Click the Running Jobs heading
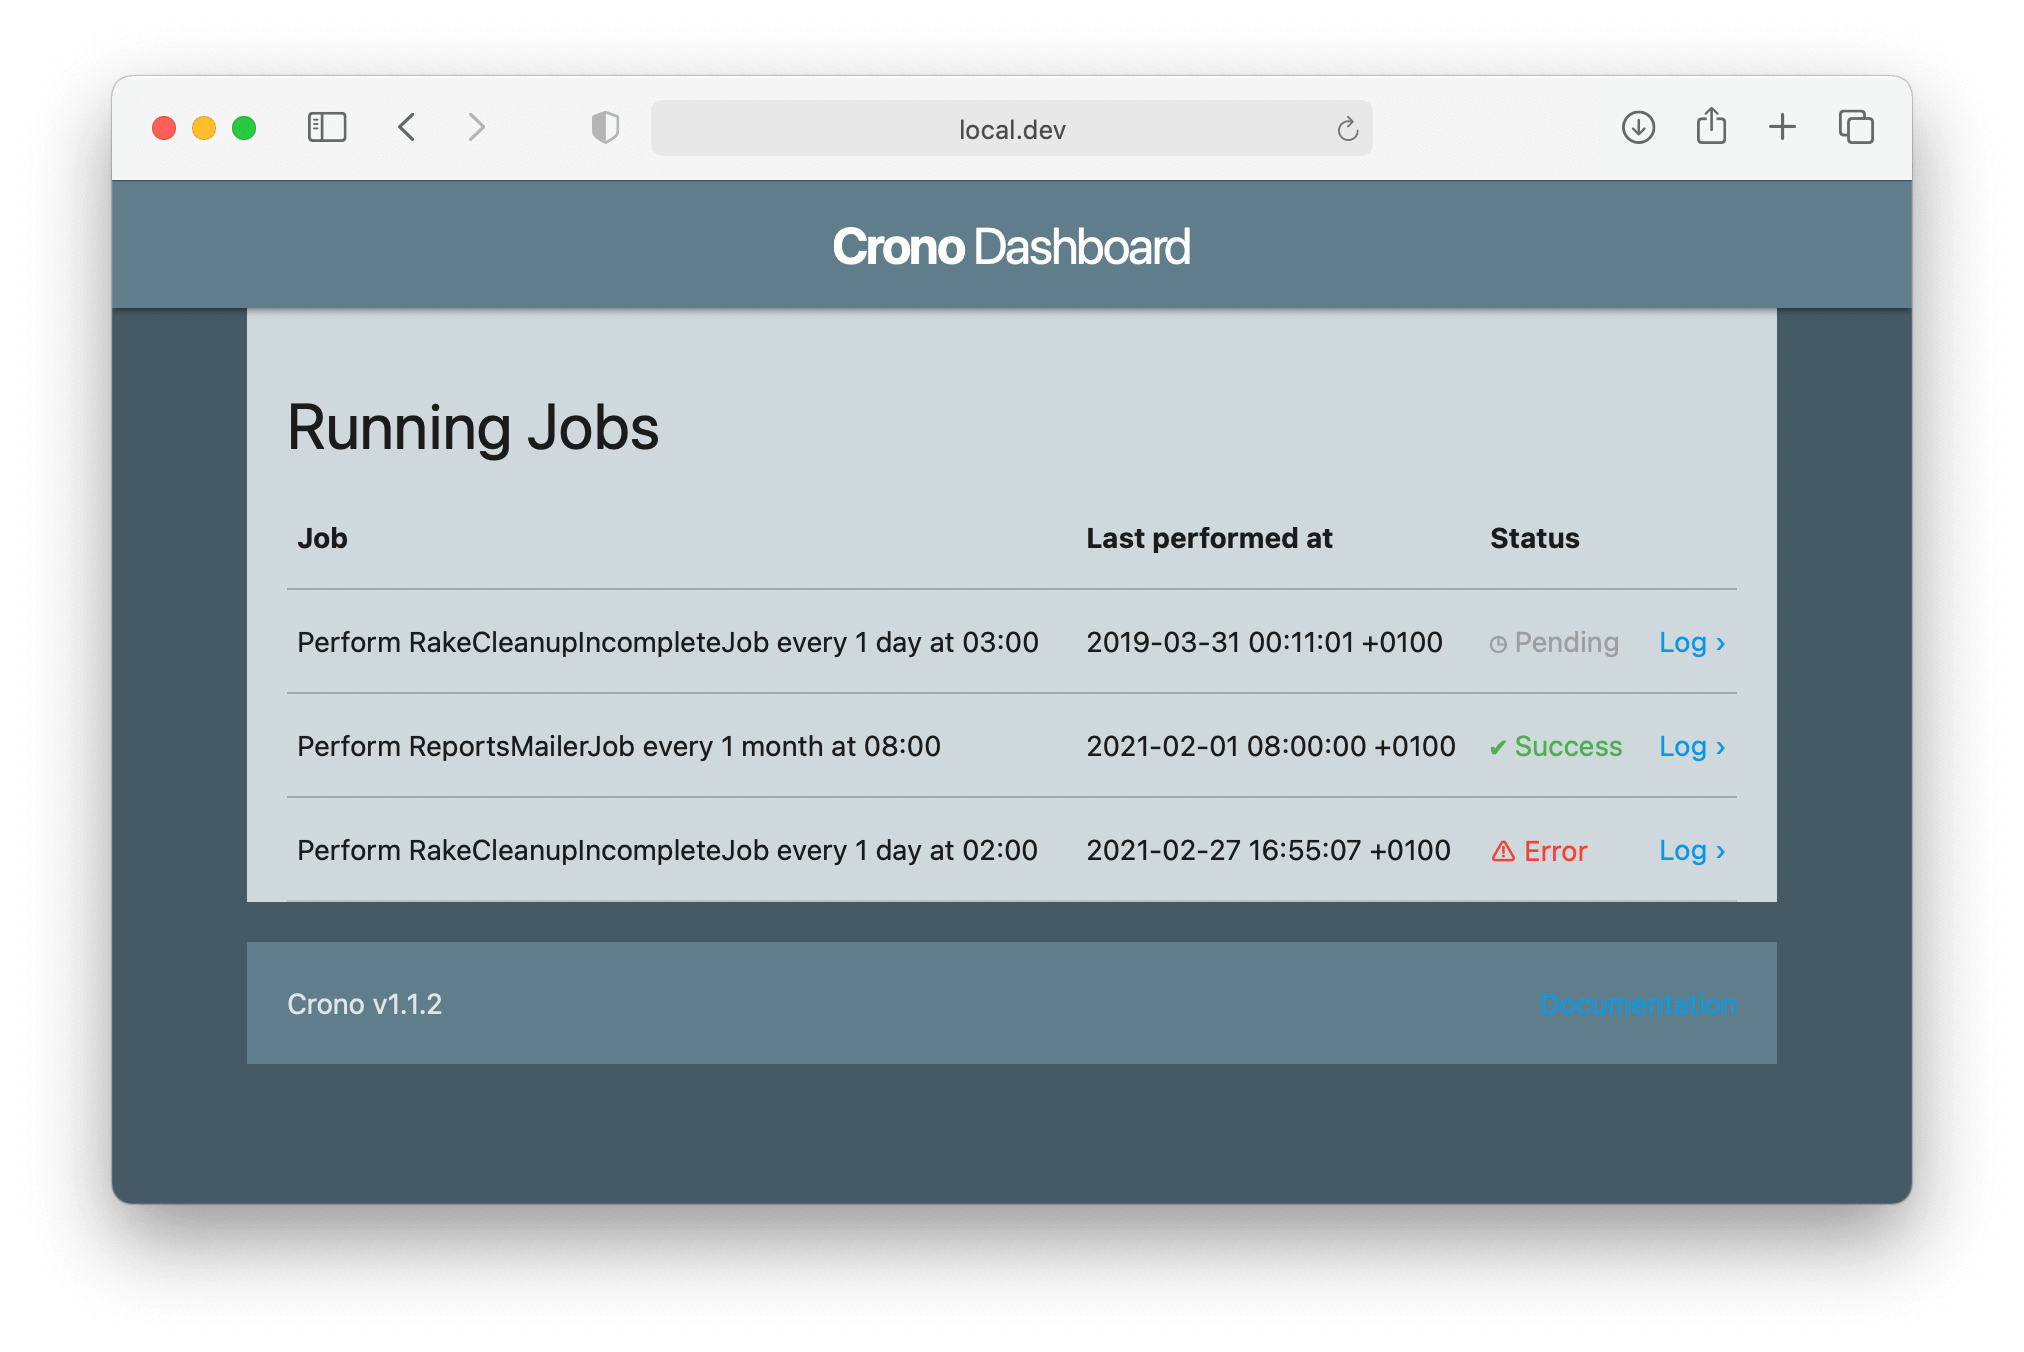This screenshot has width=2024, height=1352. tap(473, 428)
